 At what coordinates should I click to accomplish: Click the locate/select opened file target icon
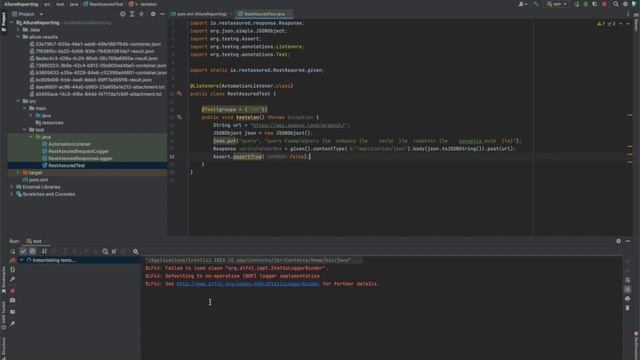122,14
